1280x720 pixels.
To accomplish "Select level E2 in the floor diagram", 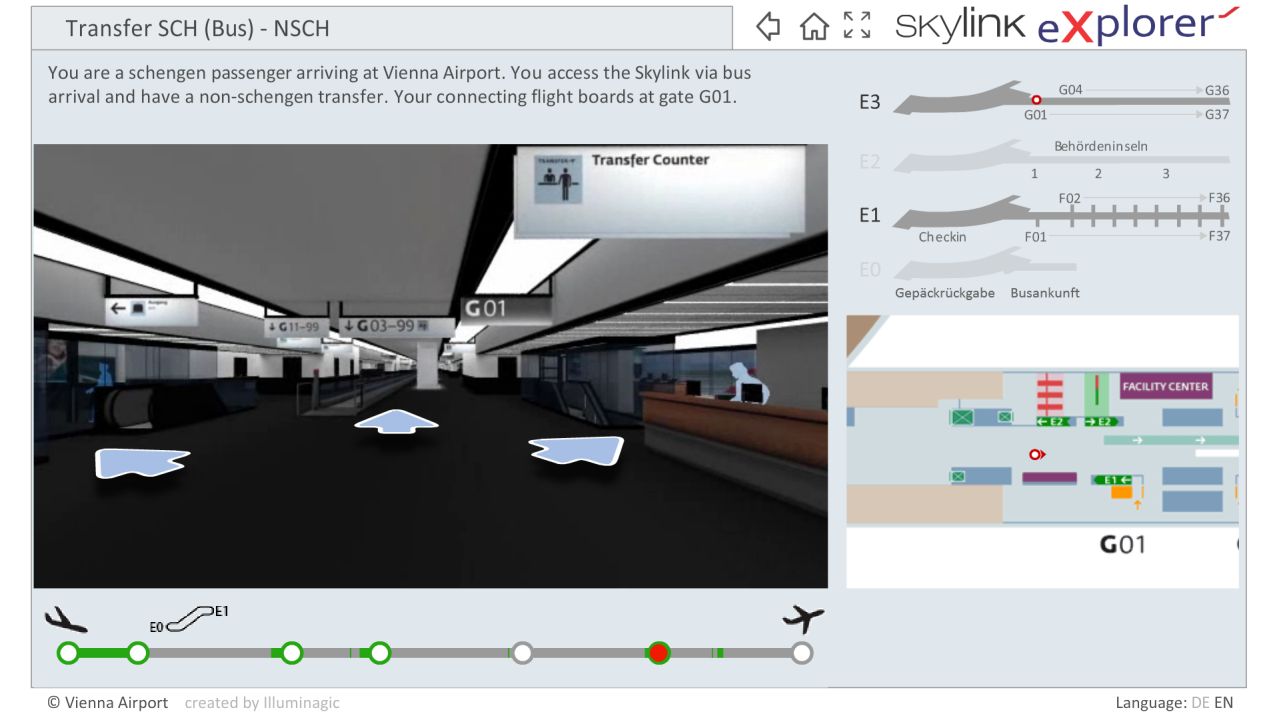I will click(869, 161).
